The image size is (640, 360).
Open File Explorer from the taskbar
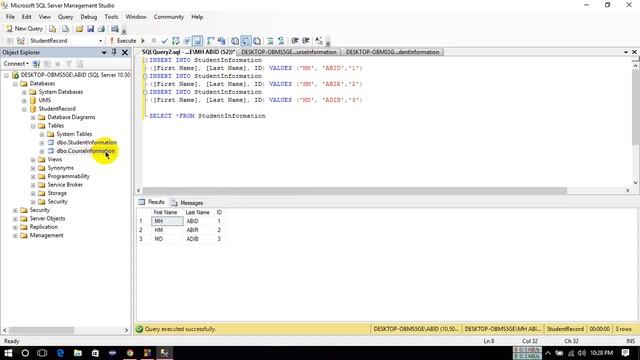(x=78, y=353)
